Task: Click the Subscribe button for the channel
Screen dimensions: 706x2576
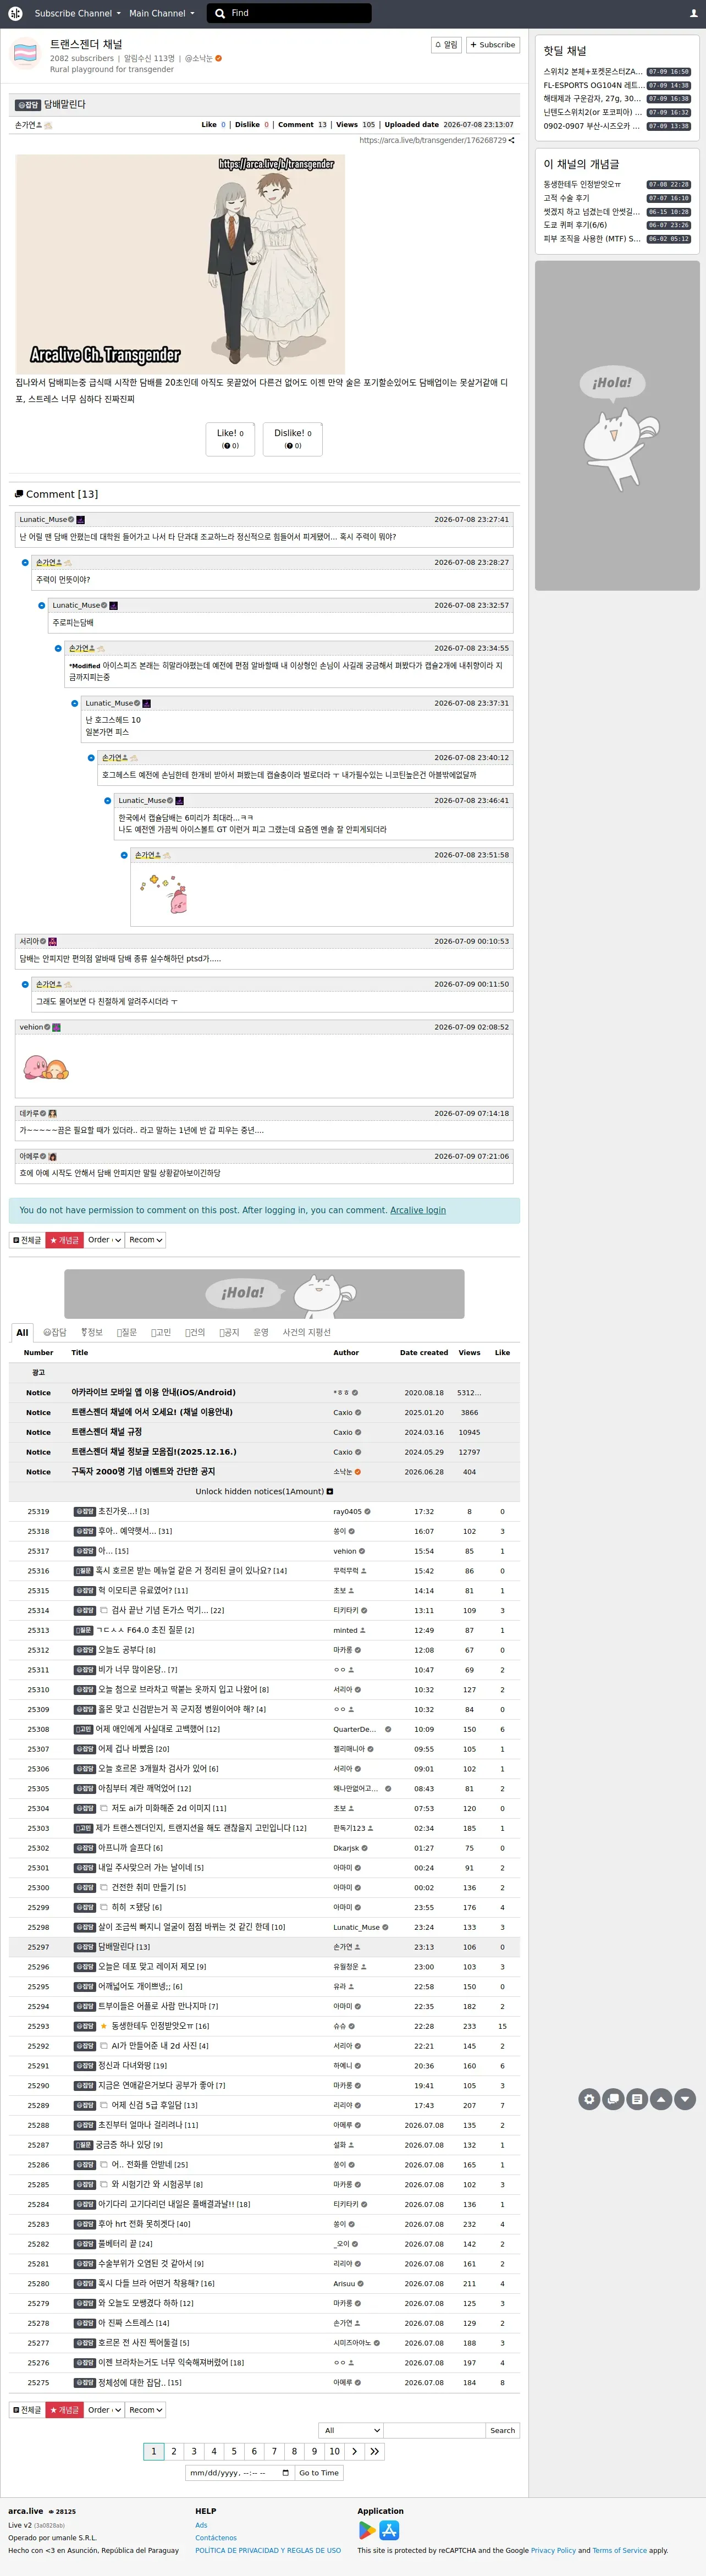Action: 493,45
